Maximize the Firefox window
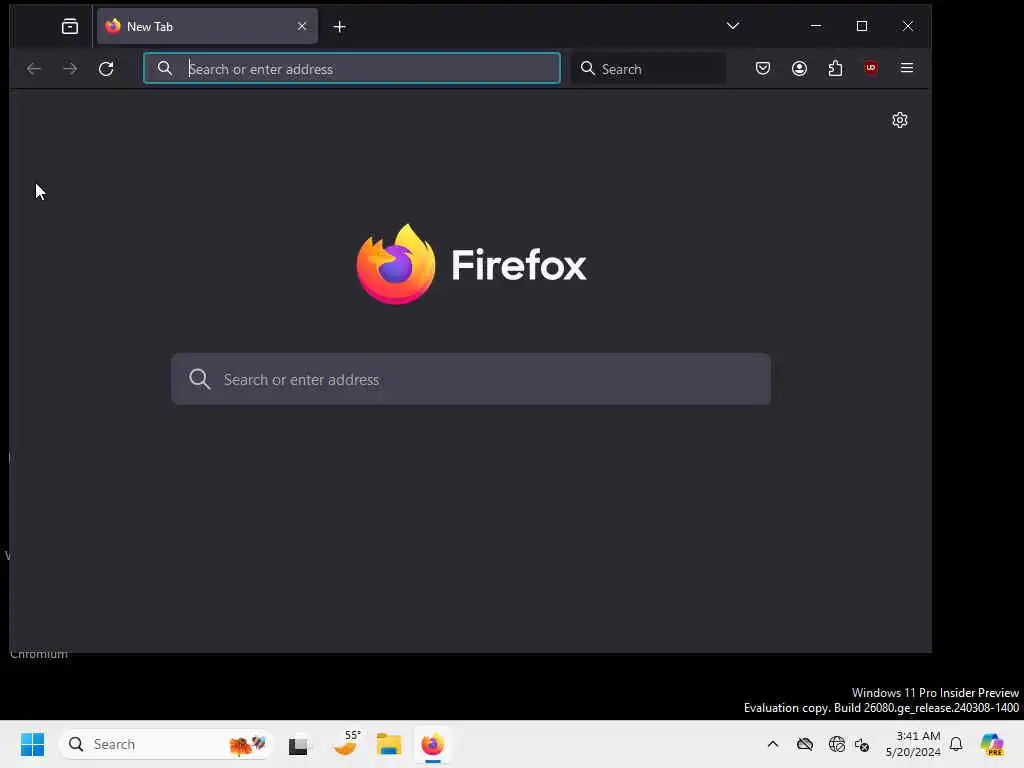This screenshot has width=1024, height=768. [862, 26]
